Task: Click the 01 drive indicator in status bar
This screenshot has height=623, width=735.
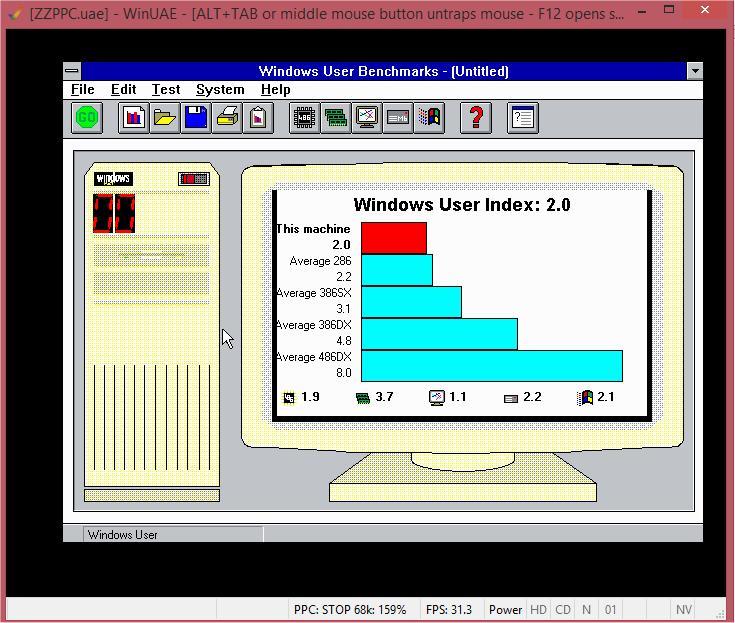Action: 610,609
